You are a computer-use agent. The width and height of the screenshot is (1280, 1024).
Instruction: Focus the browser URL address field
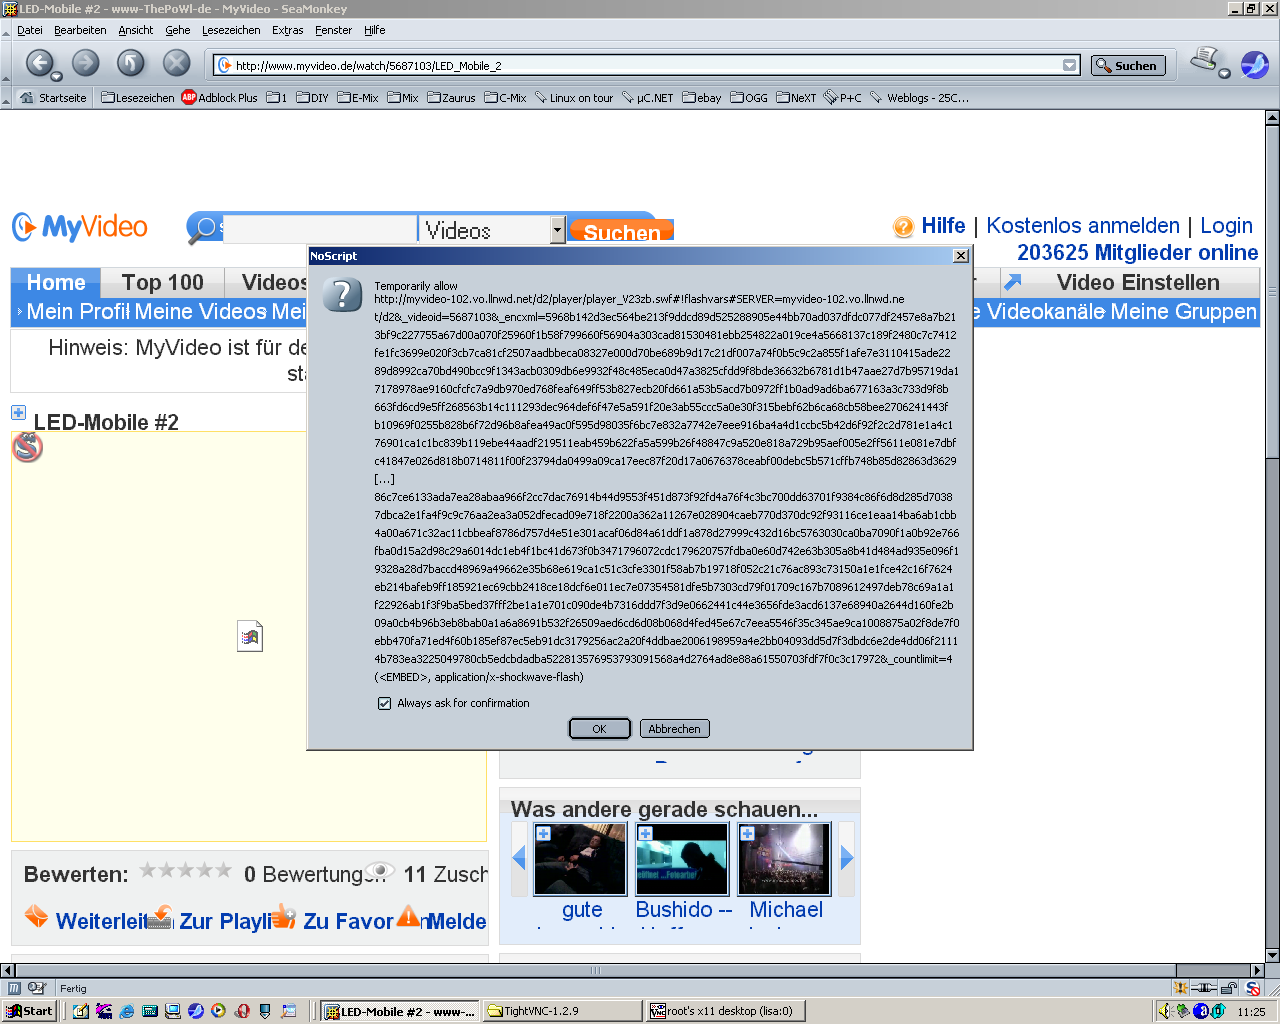pyautogui.click(x=646, y=66)
